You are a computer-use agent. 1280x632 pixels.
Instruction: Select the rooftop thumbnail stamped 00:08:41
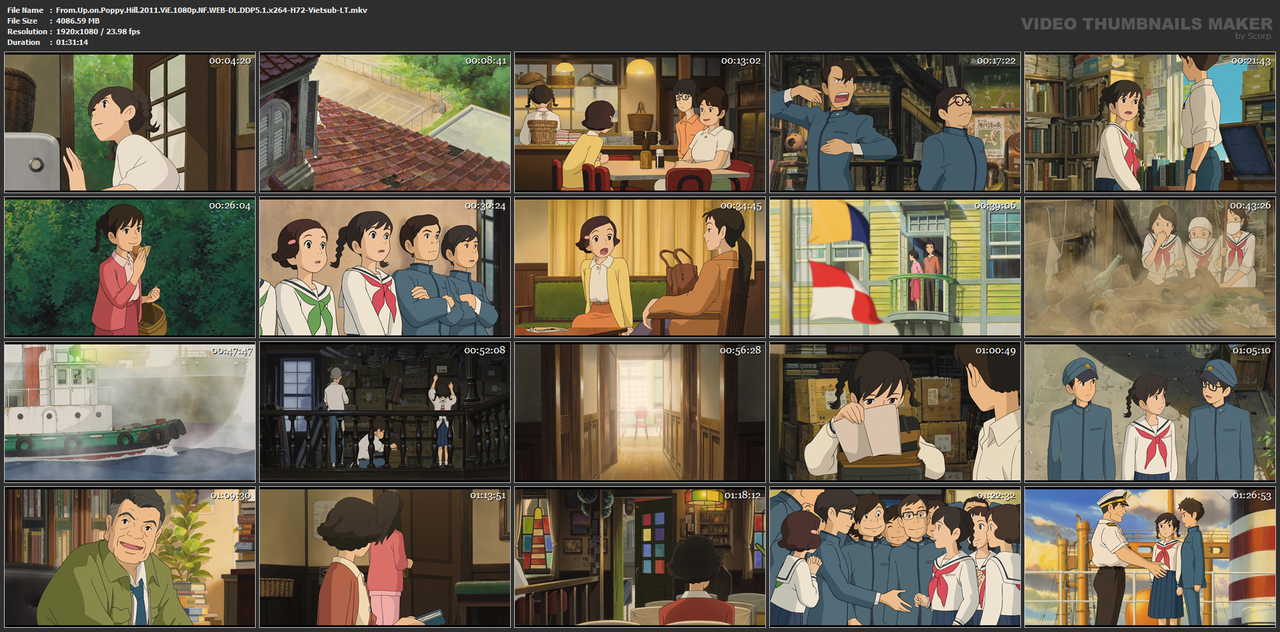pos(385,122)
